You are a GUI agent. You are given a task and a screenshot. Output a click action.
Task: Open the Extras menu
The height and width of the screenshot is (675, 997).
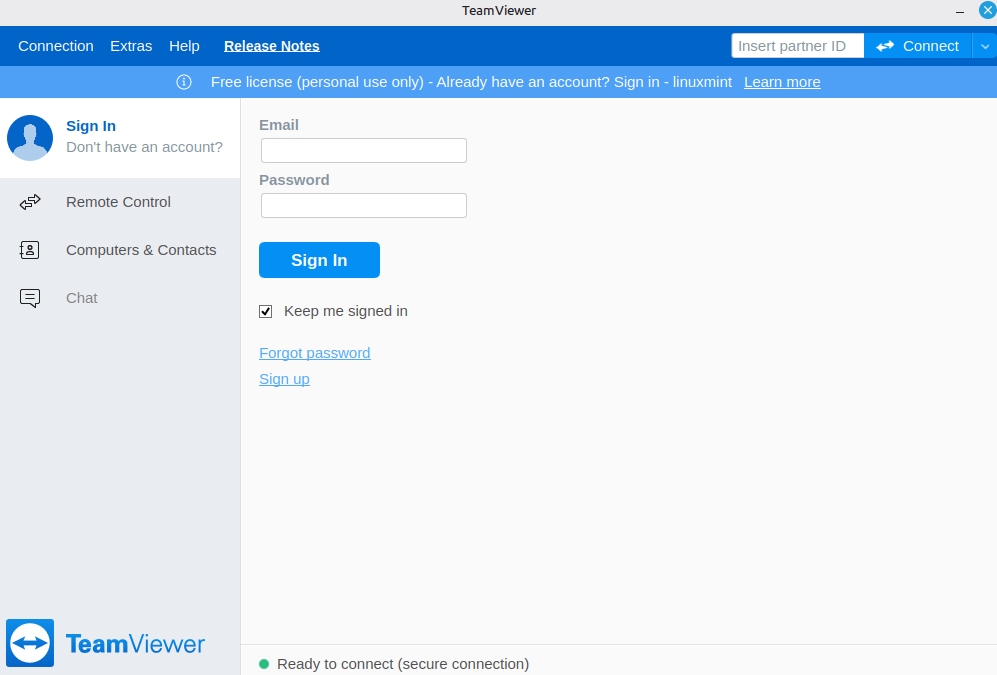pos(130,45)
